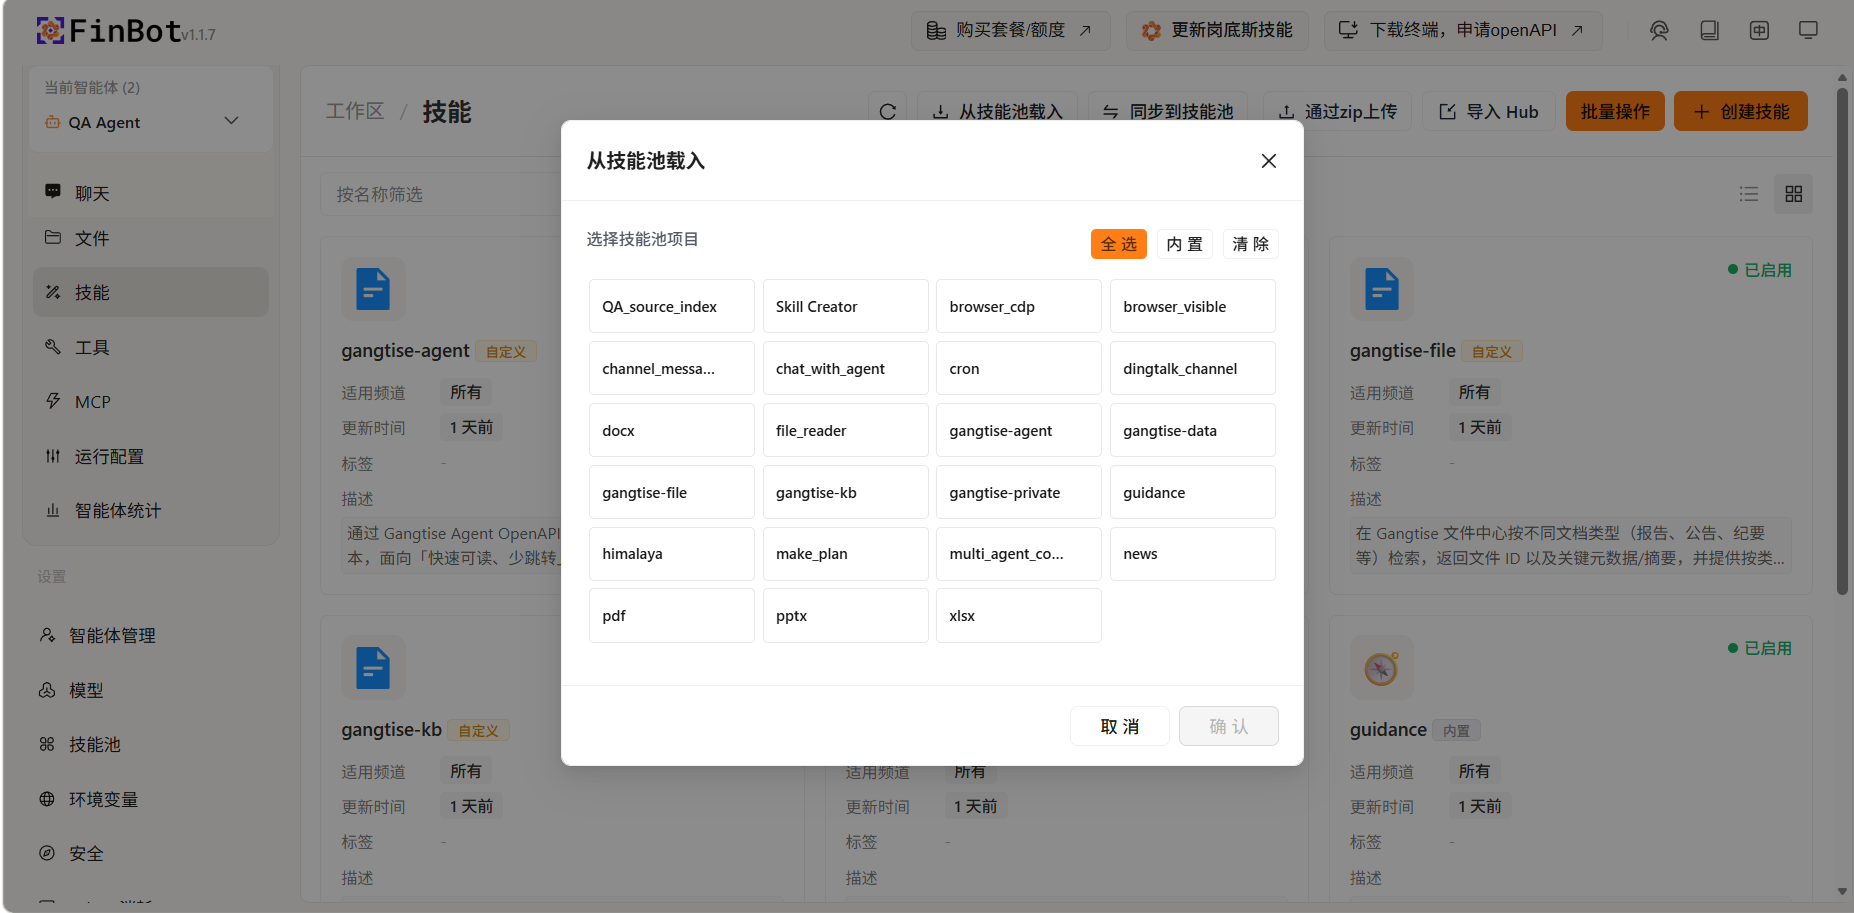Select the browser_cdp skill
Screen dimensions: 1854x913
tap(1019, 306)
